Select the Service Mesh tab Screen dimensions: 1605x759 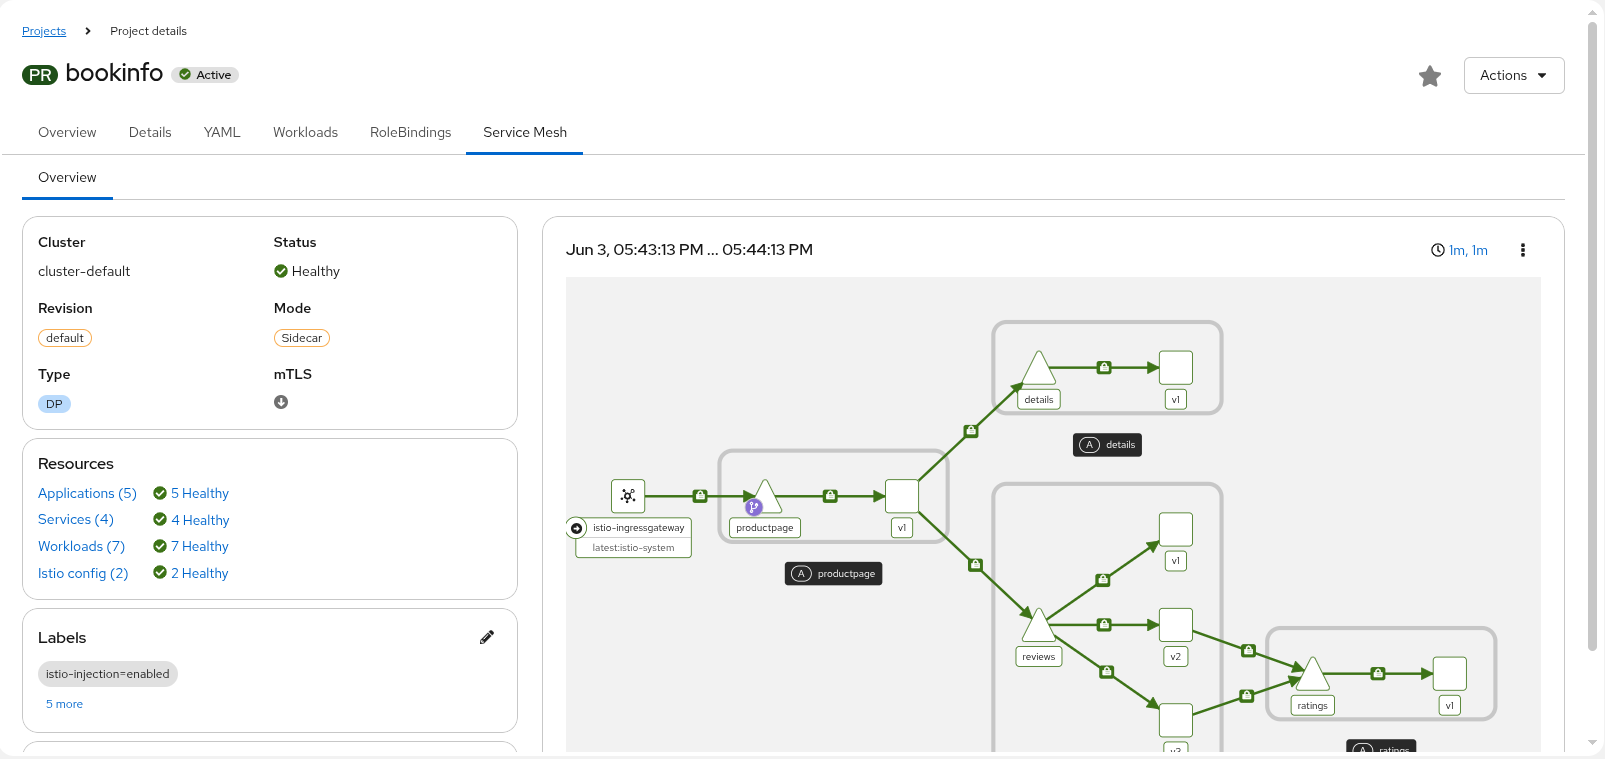pyautogui.click(x=525, y=132)
